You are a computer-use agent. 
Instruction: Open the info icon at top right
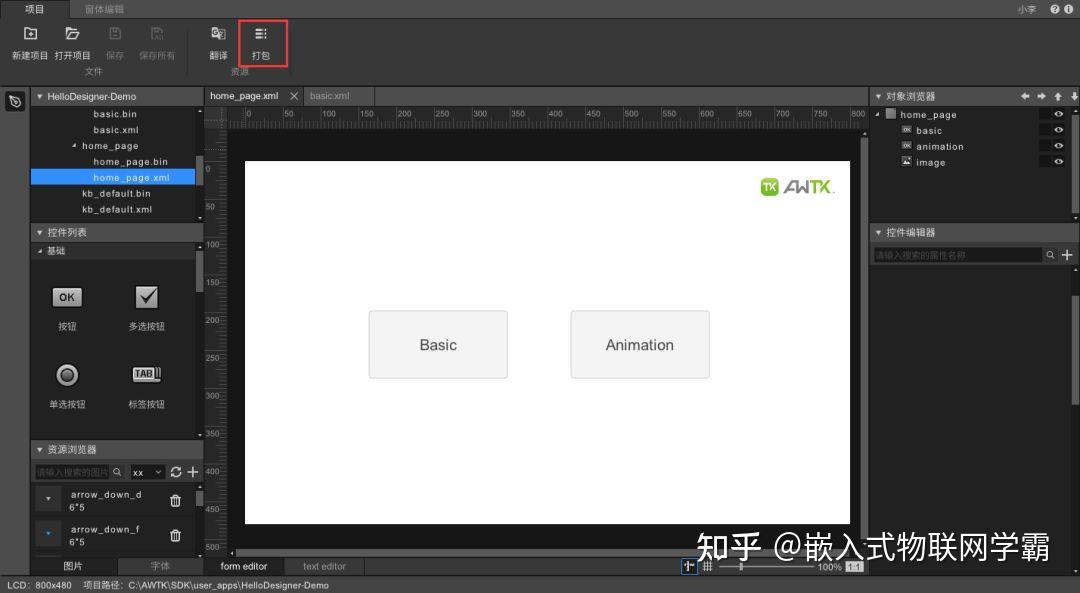(1069, 9)
